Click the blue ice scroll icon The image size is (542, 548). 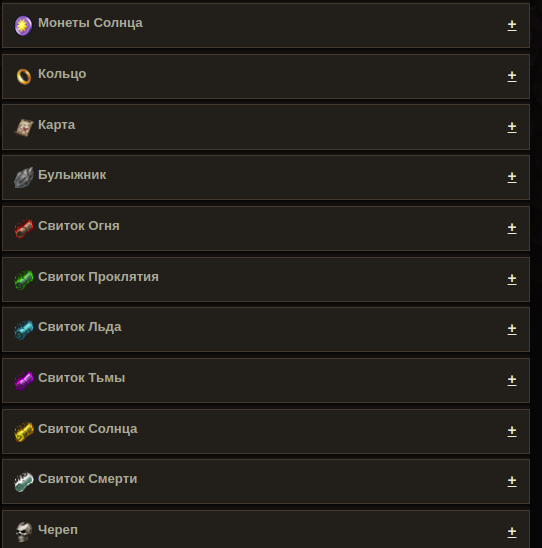24,330
